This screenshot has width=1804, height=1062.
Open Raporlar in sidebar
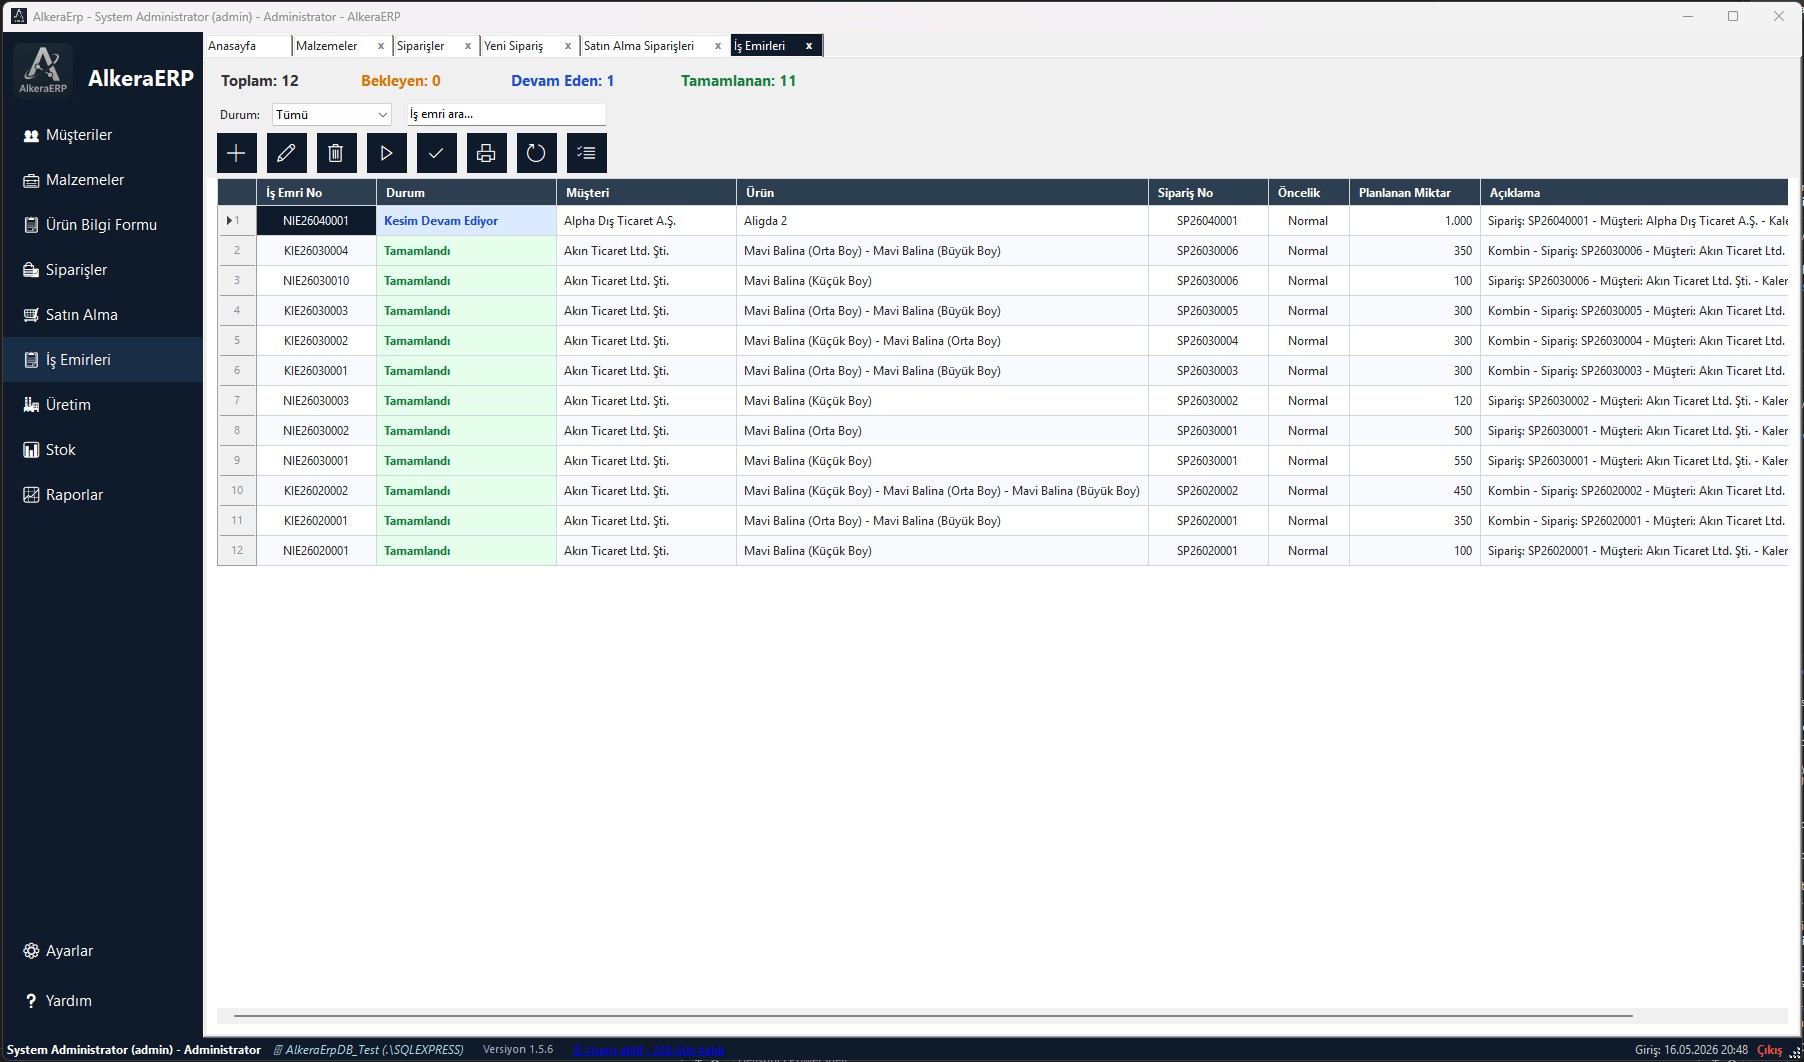(102, 495)
